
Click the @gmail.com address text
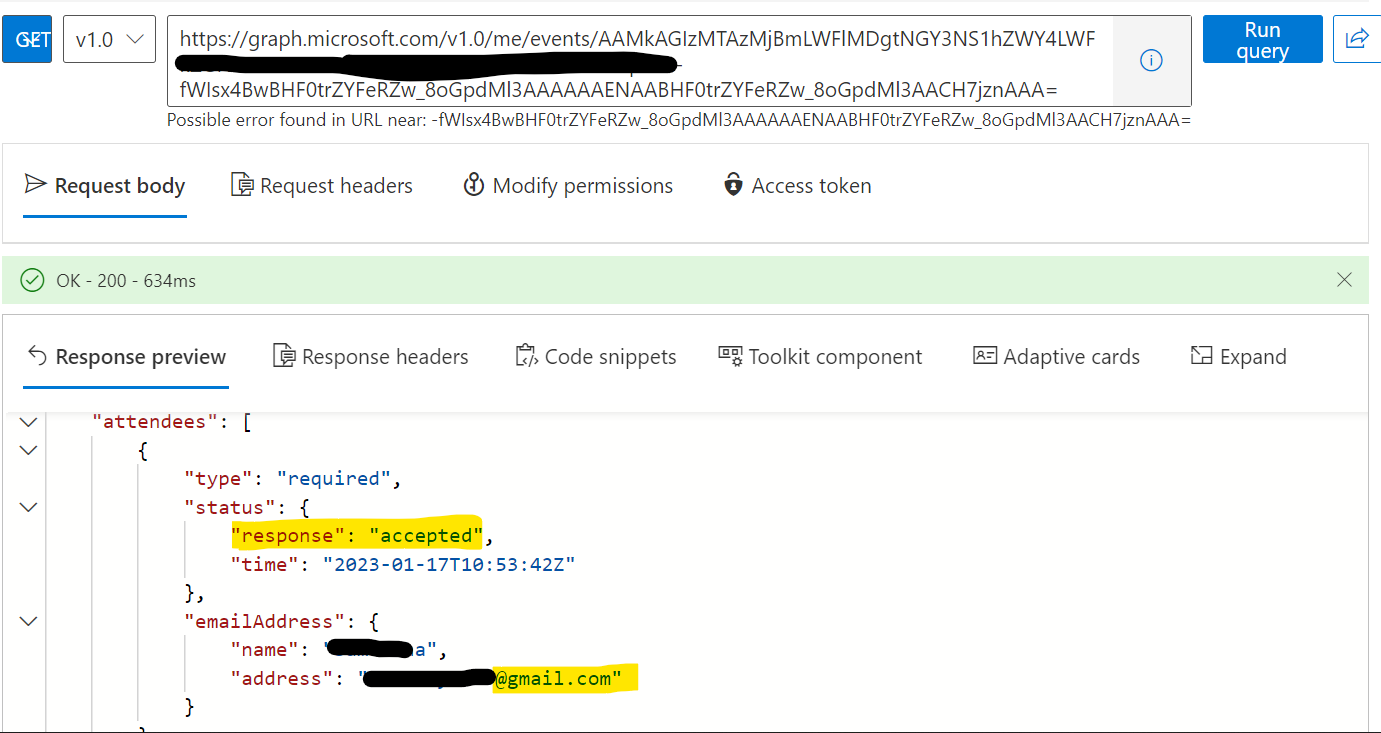pyautogui.click(x=558, y=679)
